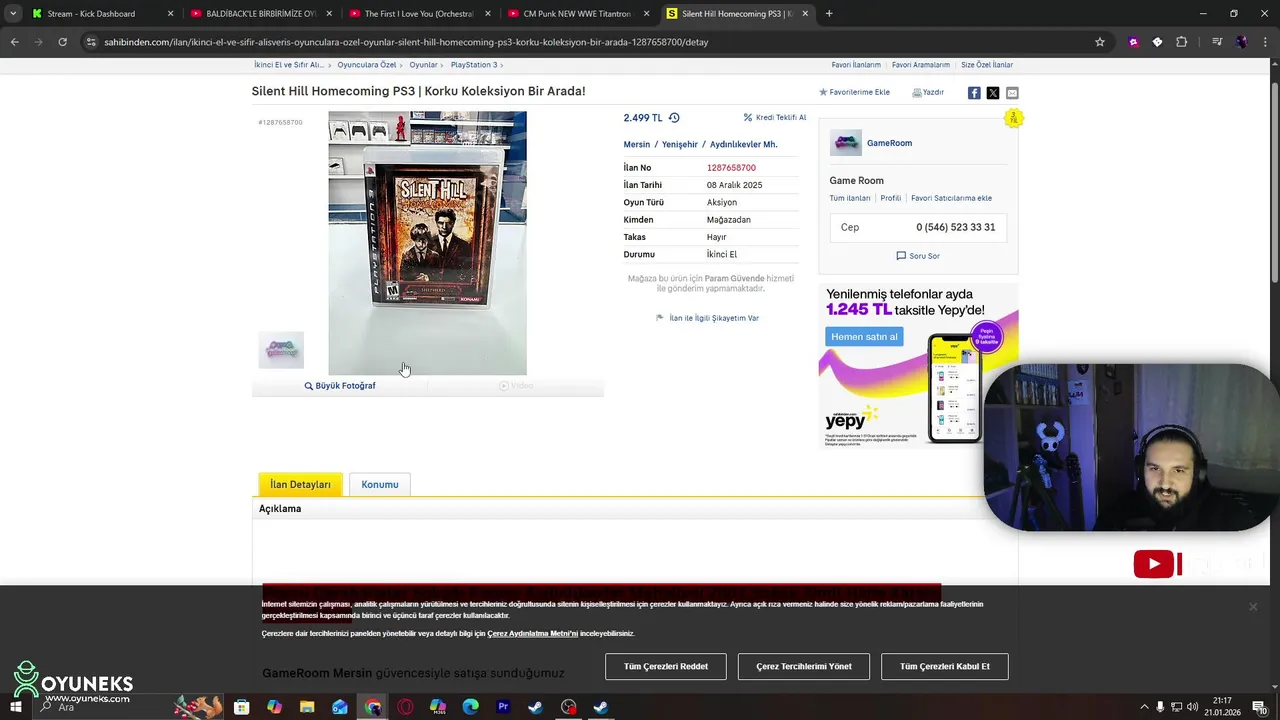1280x720 pixels.
Task: Open the tab search dropdown arrow
Action: (x=13, y=14)
